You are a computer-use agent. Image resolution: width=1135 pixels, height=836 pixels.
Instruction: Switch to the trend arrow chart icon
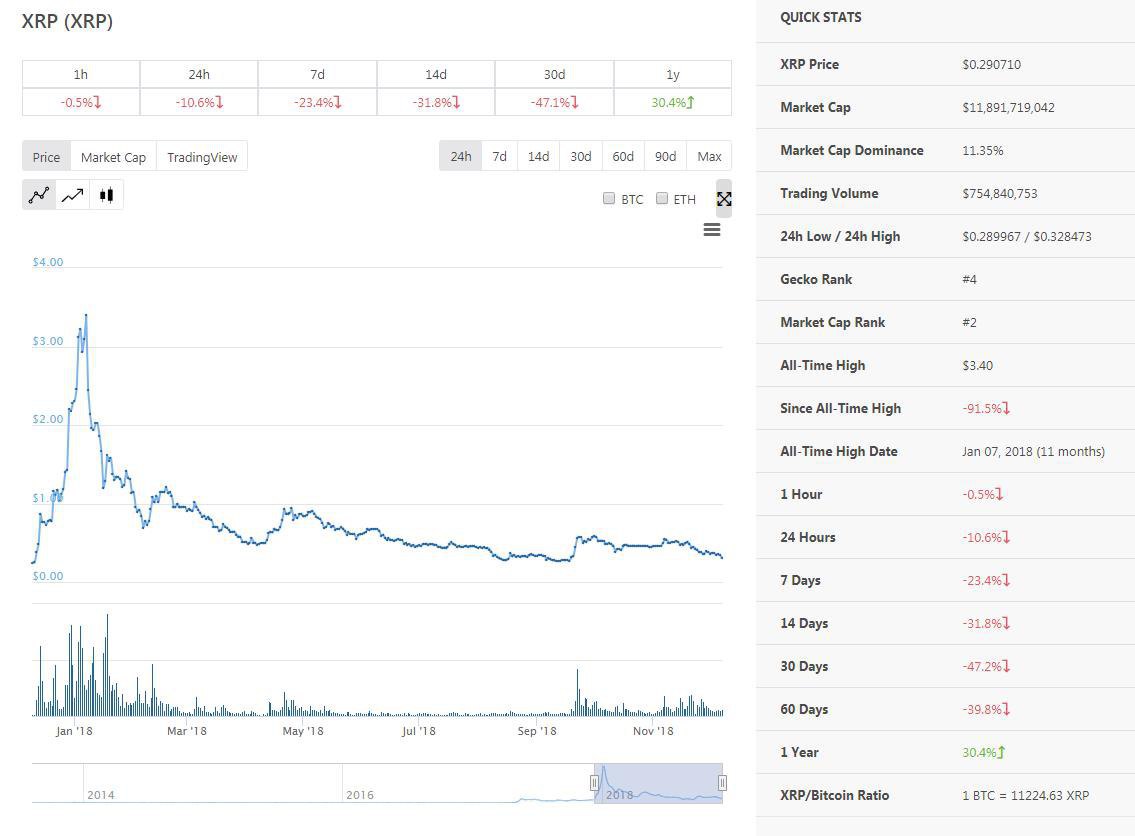point(73,195)
